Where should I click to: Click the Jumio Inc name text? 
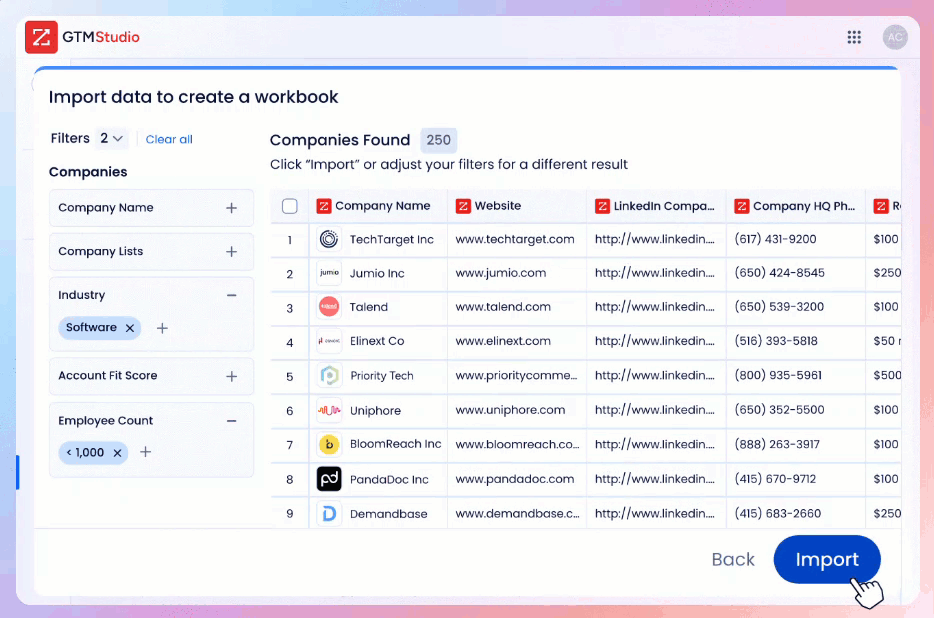376,273
